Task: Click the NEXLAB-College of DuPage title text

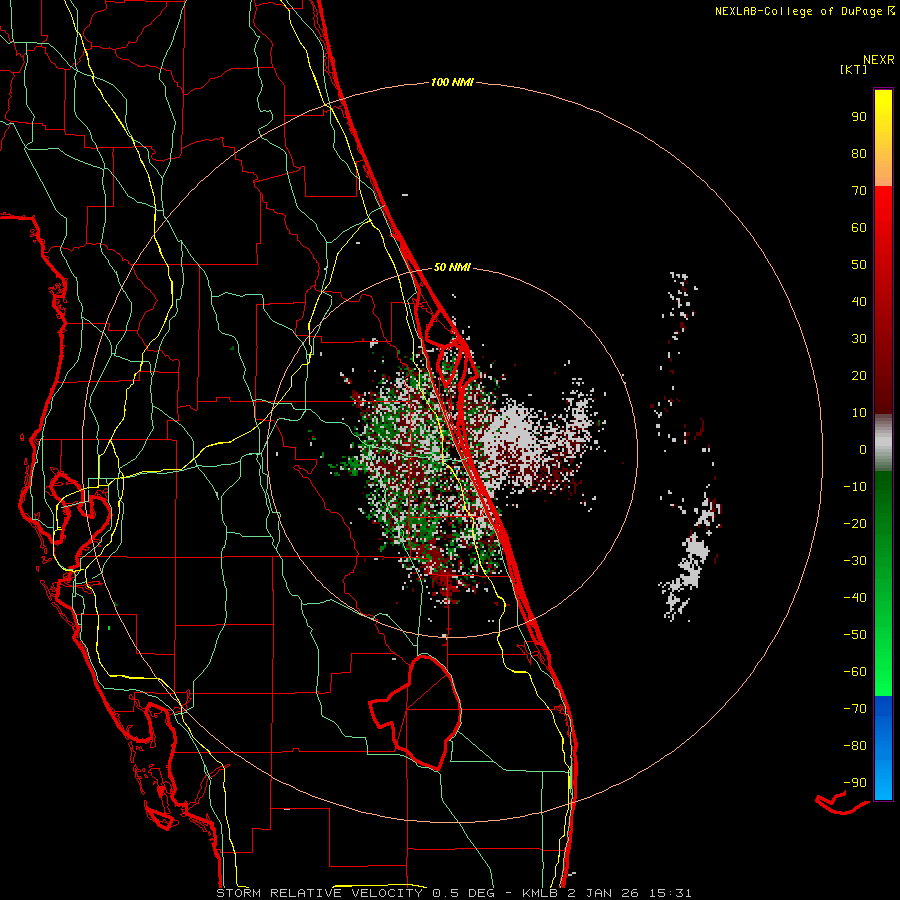Action: (798, 11)
